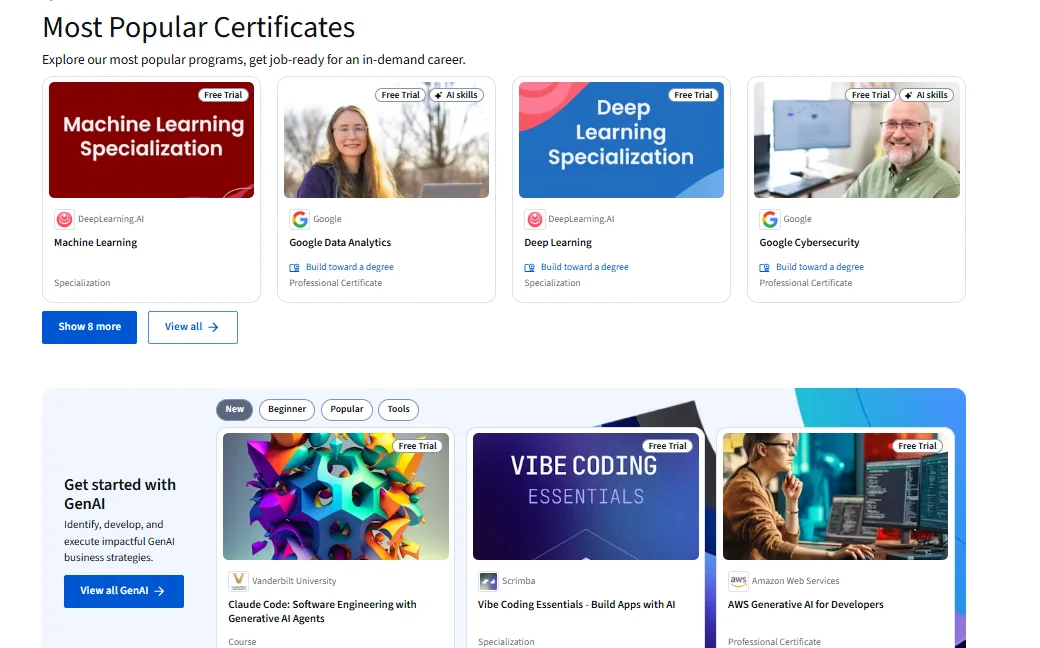Viewport: 1040px width, 648px height.
Task: Click DeepLearning.AI logo on Machine Learning card
Action: (x=64, y=219)
